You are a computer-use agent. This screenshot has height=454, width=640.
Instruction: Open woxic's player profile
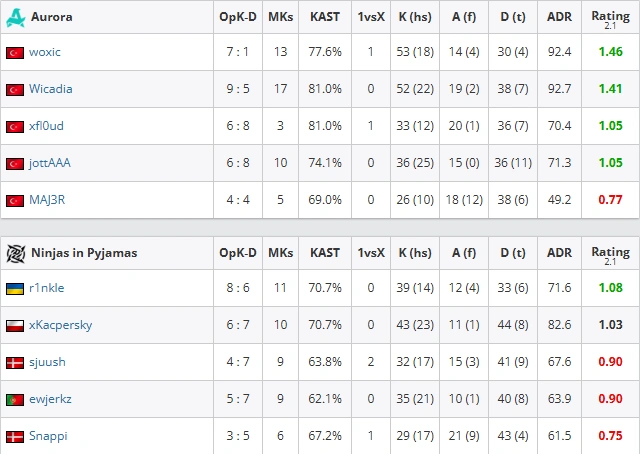(45, 52)
